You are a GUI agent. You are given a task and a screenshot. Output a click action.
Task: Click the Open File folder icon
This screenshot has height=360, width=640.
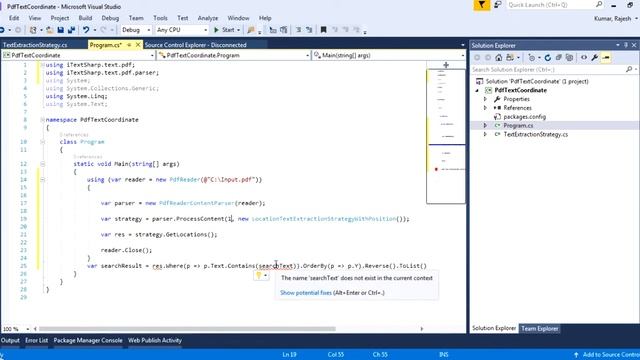[x=49, y=30]
